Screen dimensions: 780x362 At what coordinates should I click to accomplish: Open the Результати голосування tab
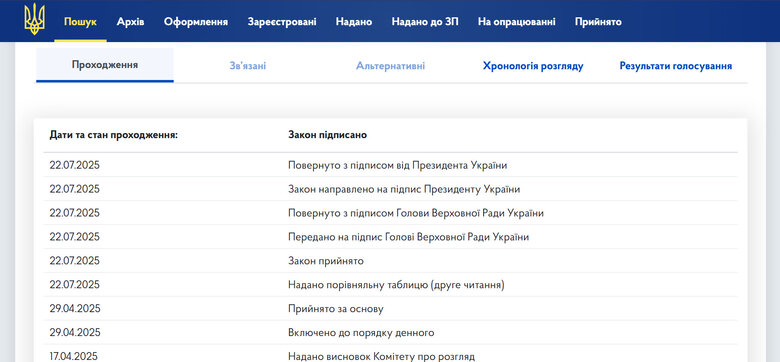tap(676, 66)
